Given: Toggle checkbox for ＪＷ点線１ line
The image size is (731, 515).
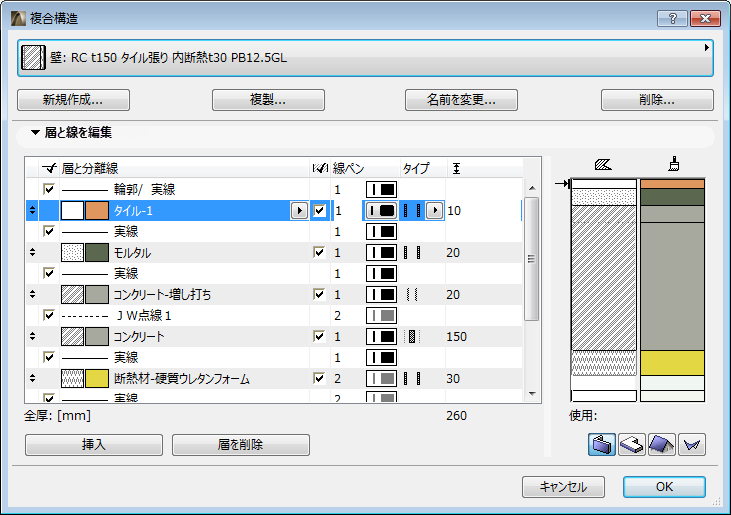Looking at the screenshot, I should click(x=48, y=315).
